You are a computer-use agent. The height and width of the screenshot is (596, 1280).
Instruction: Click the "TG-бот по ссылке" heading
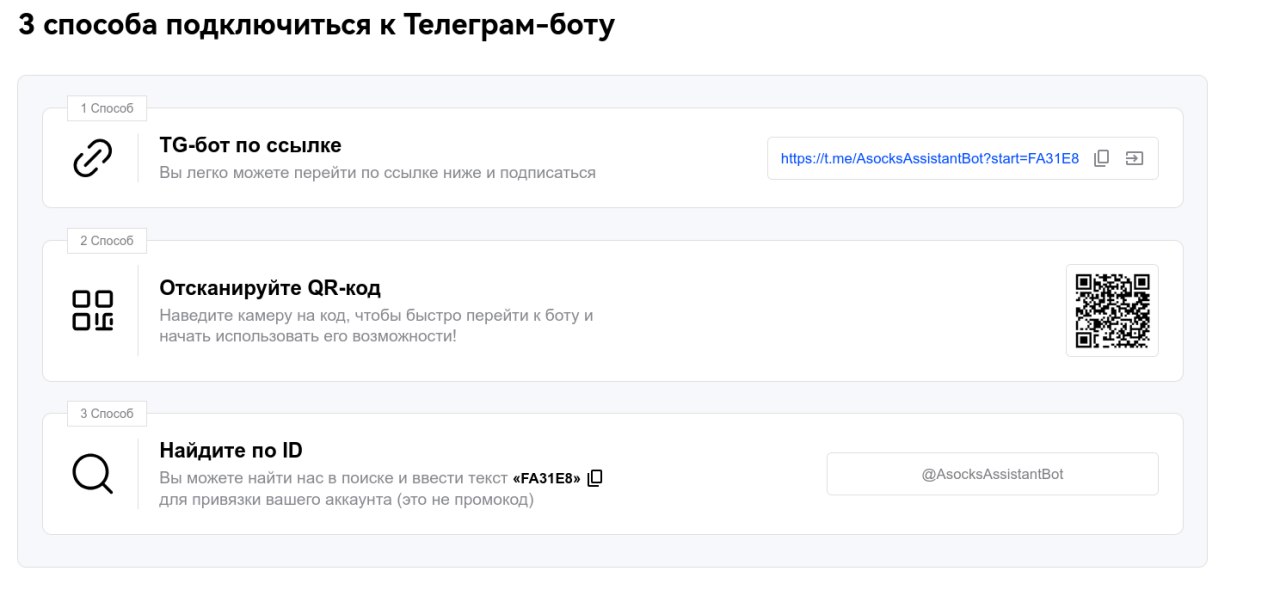pos(250,146)
